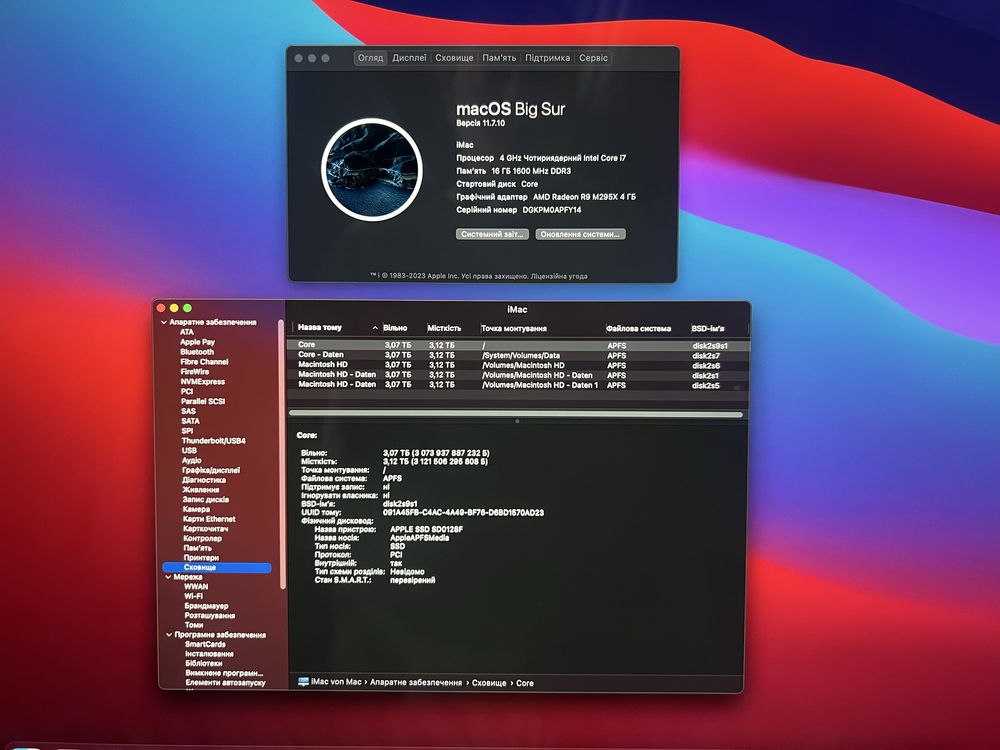Select SmartCards in the sidebar
The image size is (1000, 750).
[205, 644]
